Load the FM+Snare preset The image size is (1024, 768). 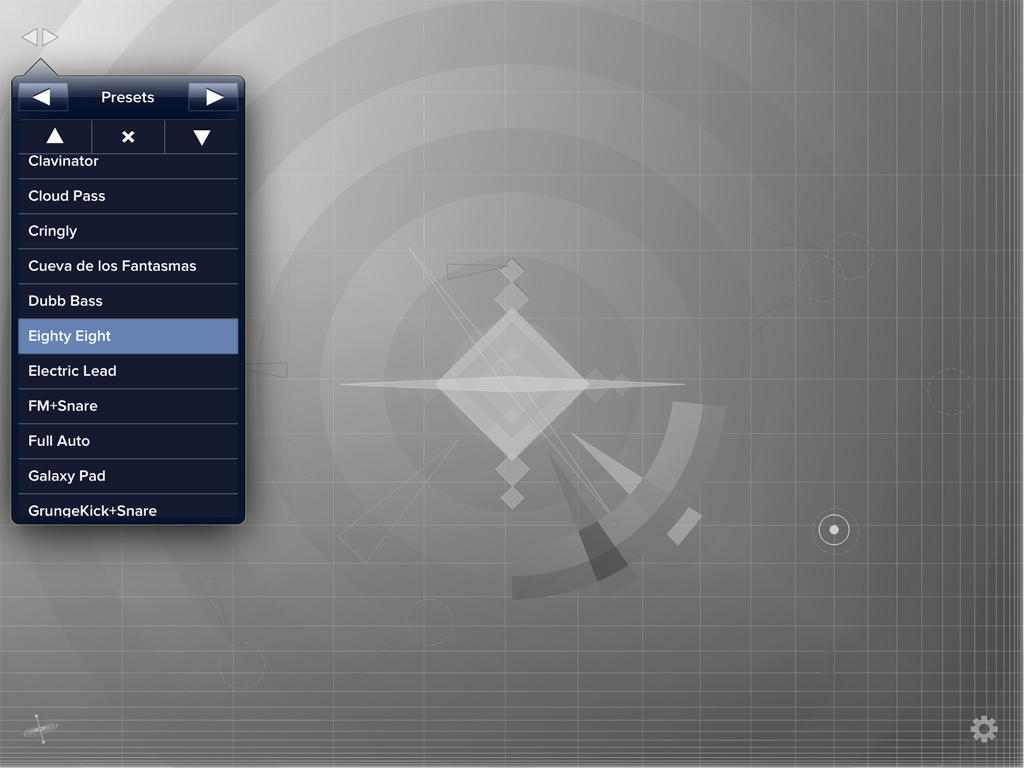[128, 406]
